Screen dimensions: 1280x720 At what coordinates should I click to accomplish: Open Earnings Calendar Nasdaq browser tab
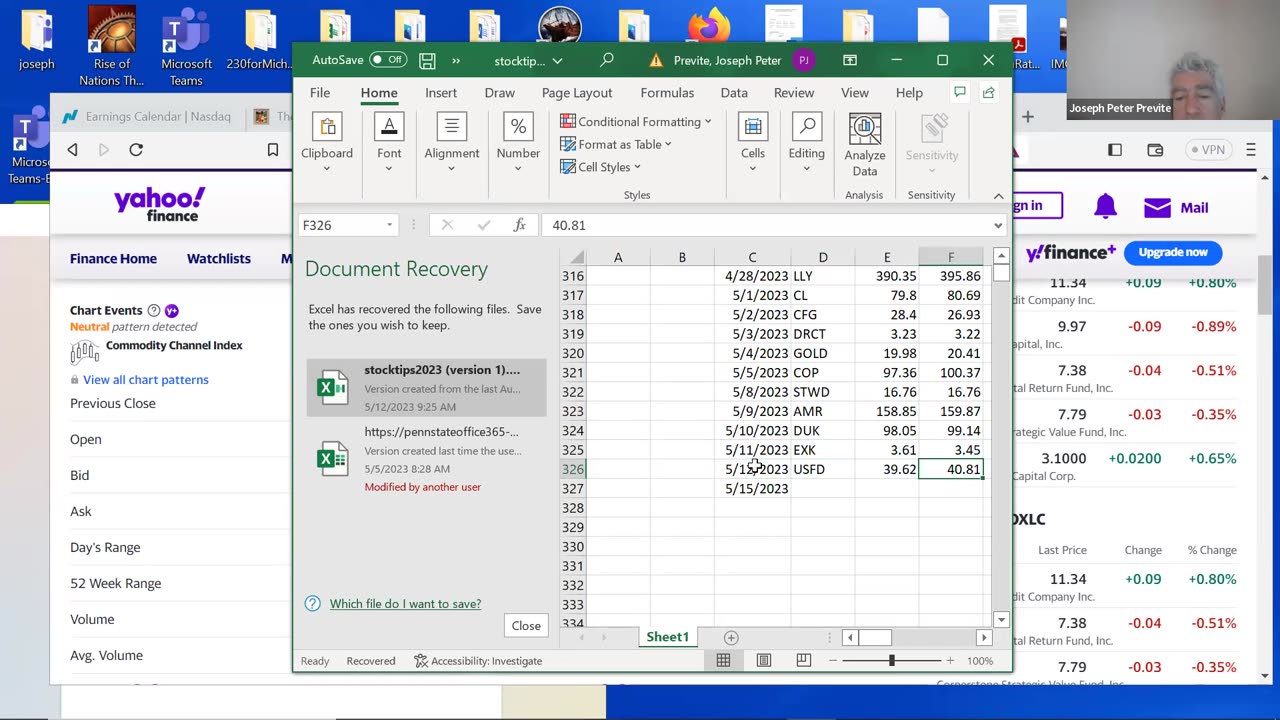pos(147,116)
